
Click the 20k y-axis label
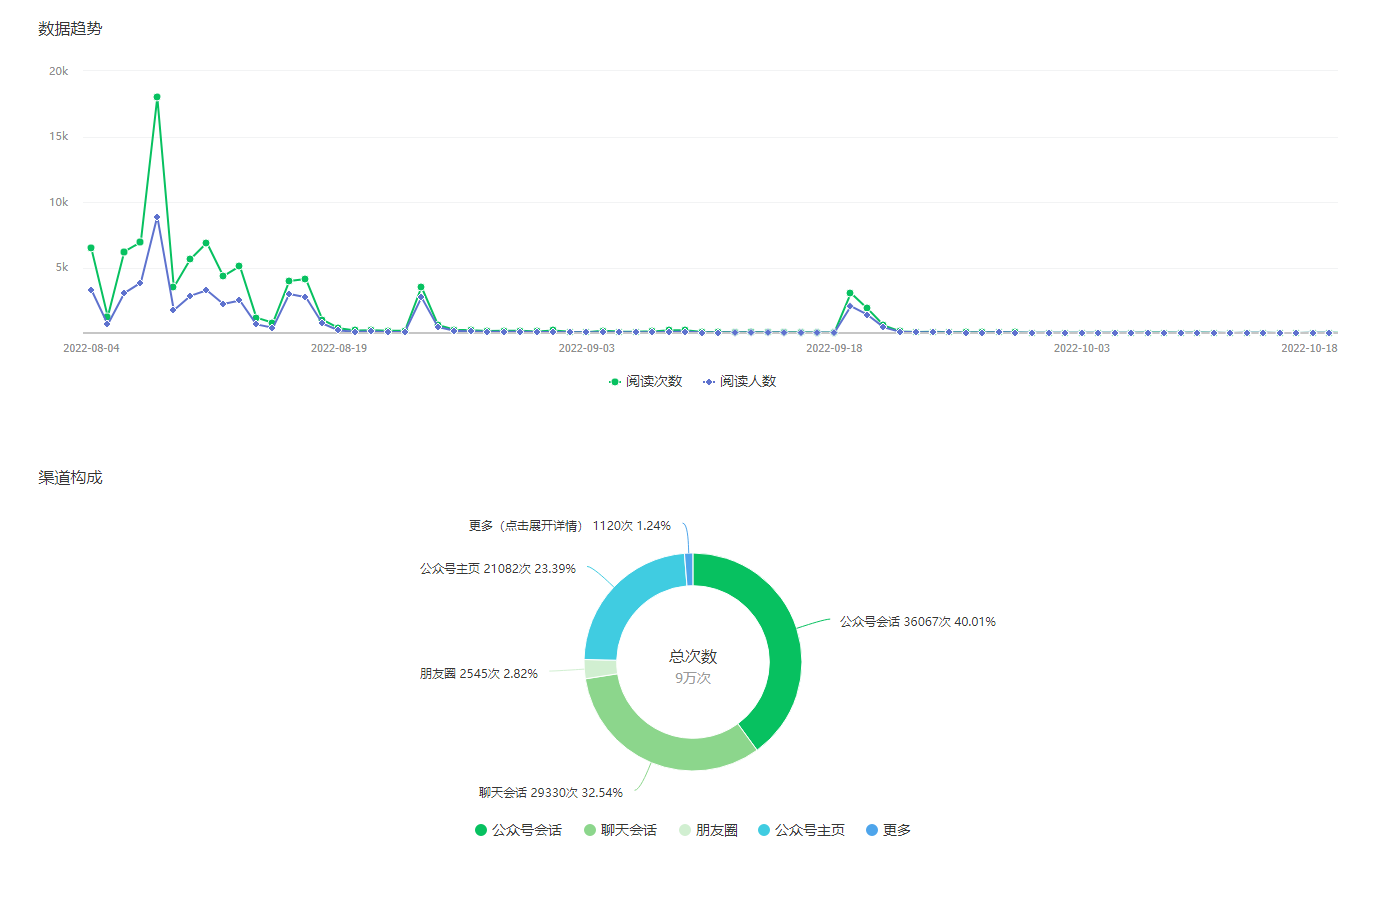[59, 71]
